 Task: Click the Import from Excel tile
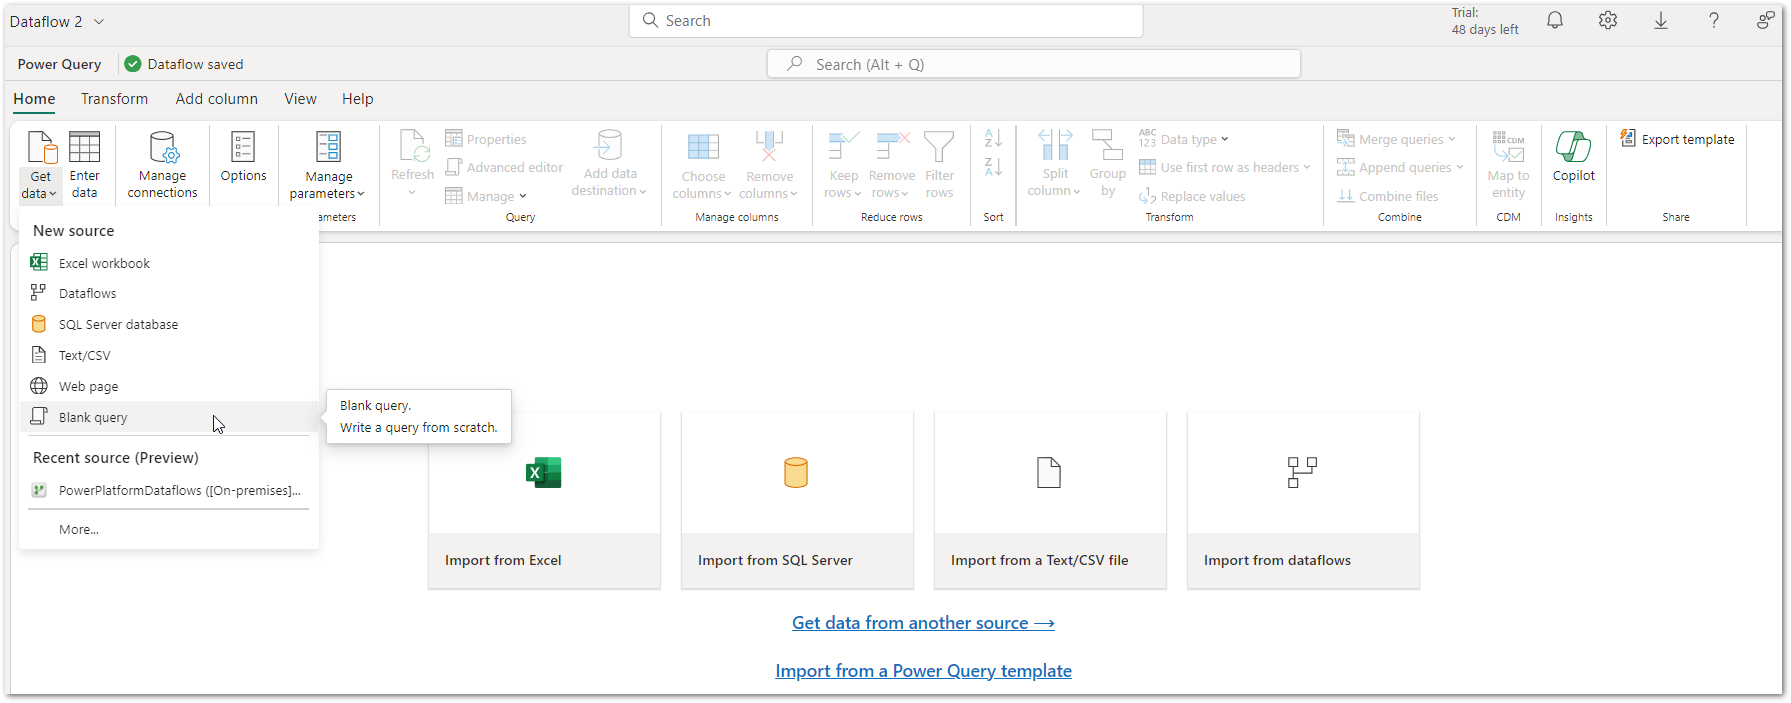coord(544,500)
